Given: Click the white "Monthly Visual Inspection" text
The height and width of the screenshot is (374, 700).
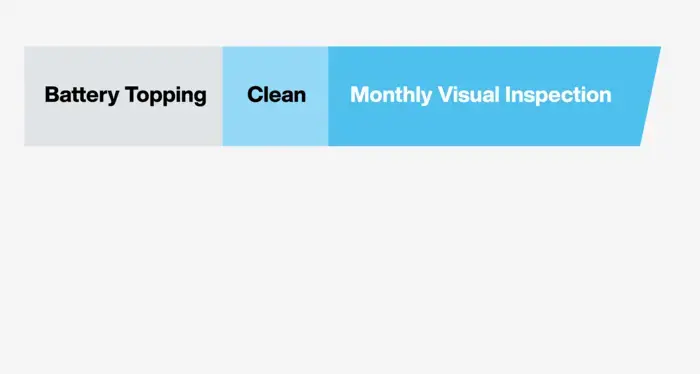Looking at the screenshot, I should 481,96.
